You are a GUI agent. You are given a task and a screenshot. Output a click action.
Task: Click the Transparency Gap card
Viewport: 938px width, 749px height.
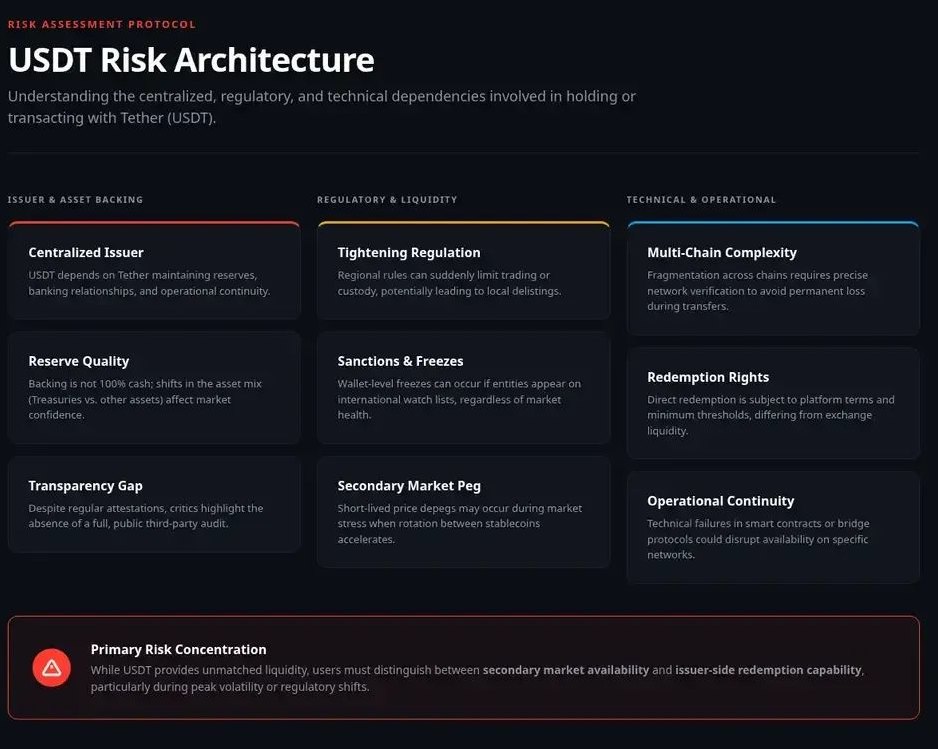[x=154, y=504]
